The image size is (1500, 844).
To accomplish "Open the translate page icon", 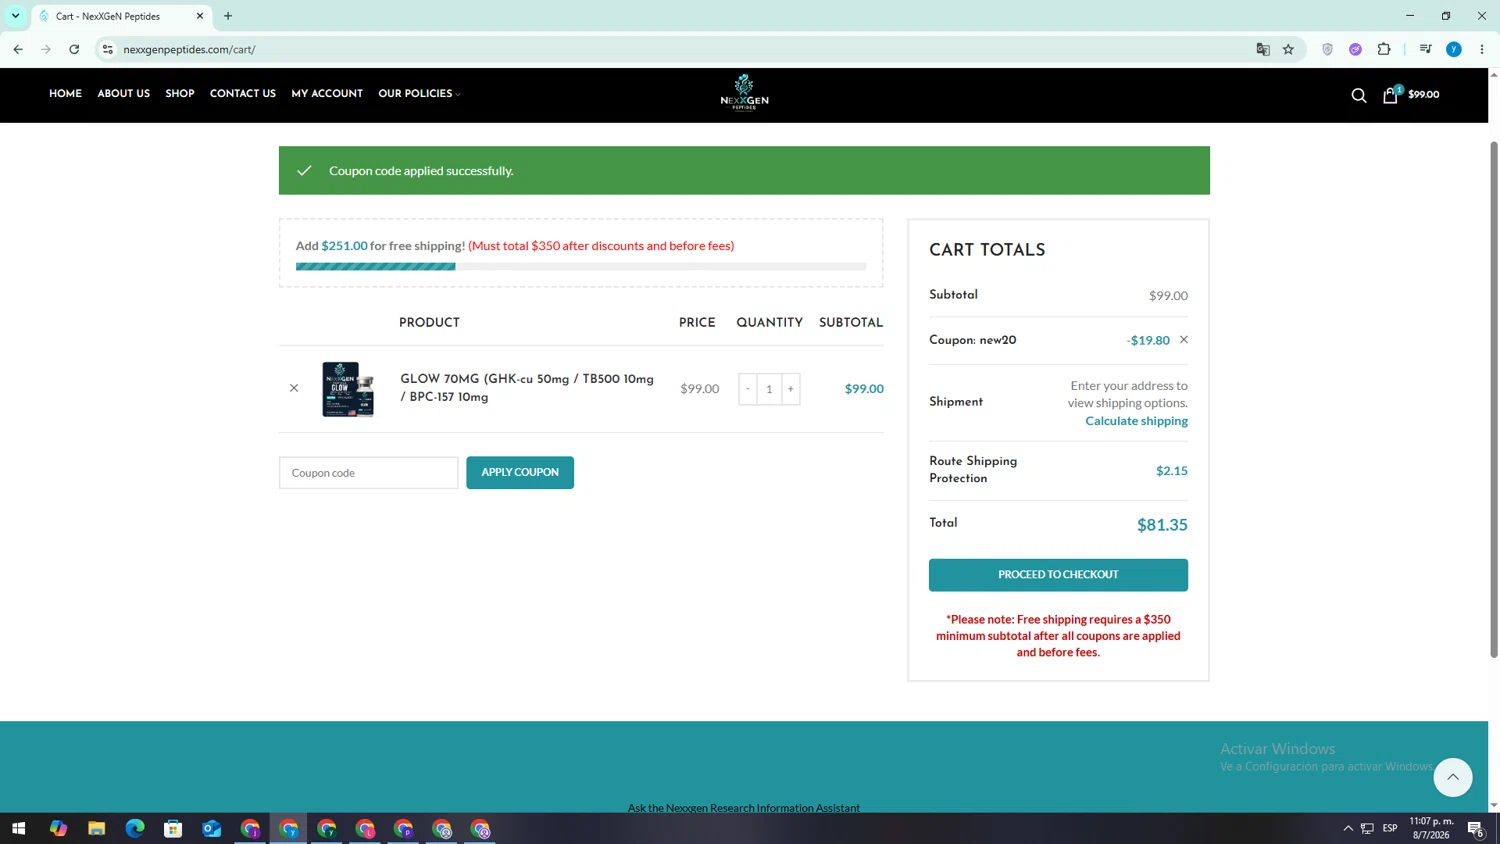I will coord(1263,49).
